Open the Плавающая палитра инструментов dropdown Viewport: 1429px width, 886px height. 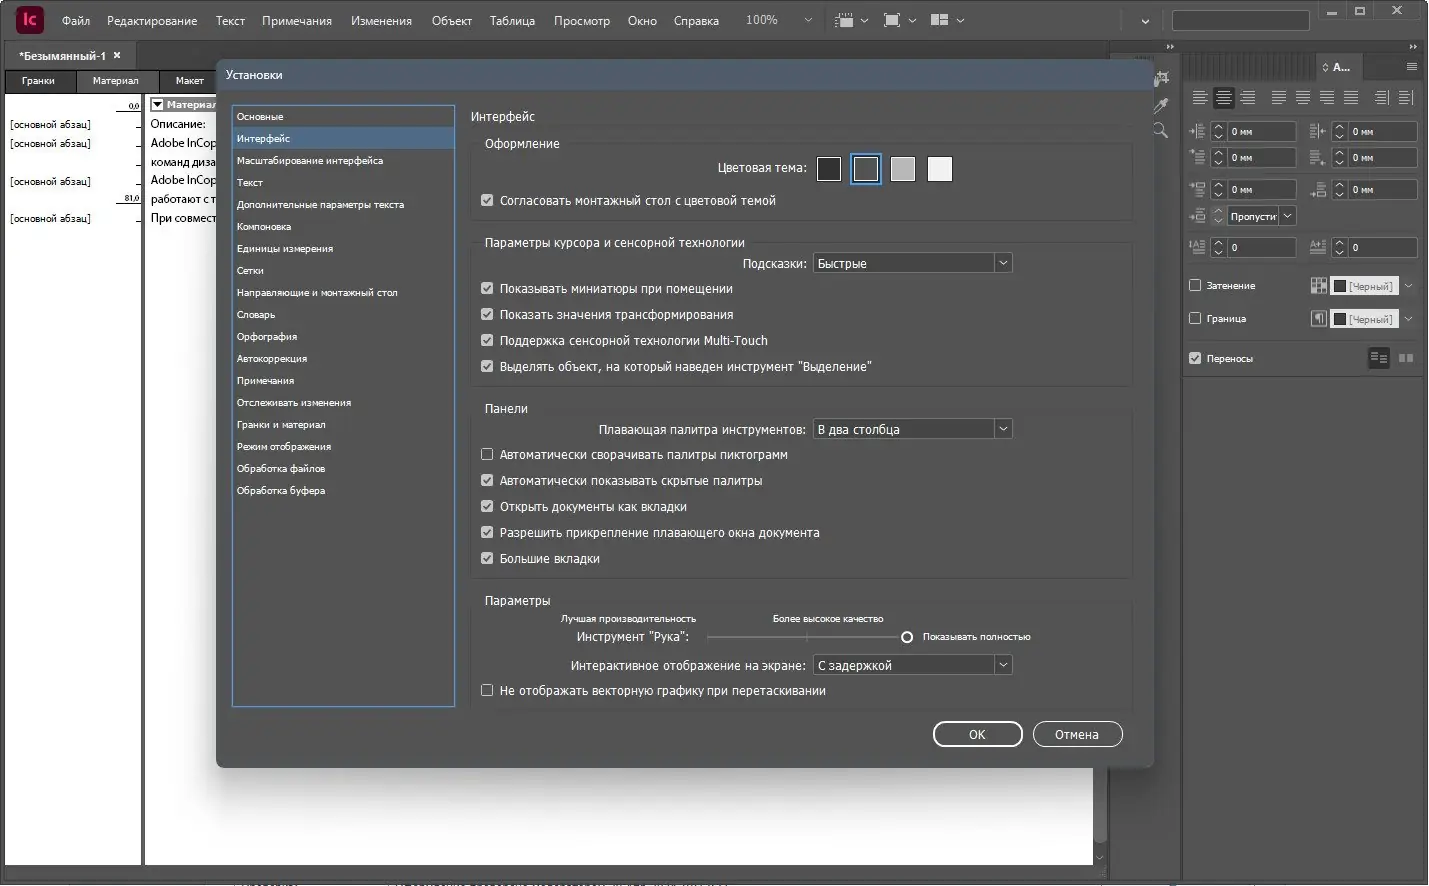tap(913, 429)
